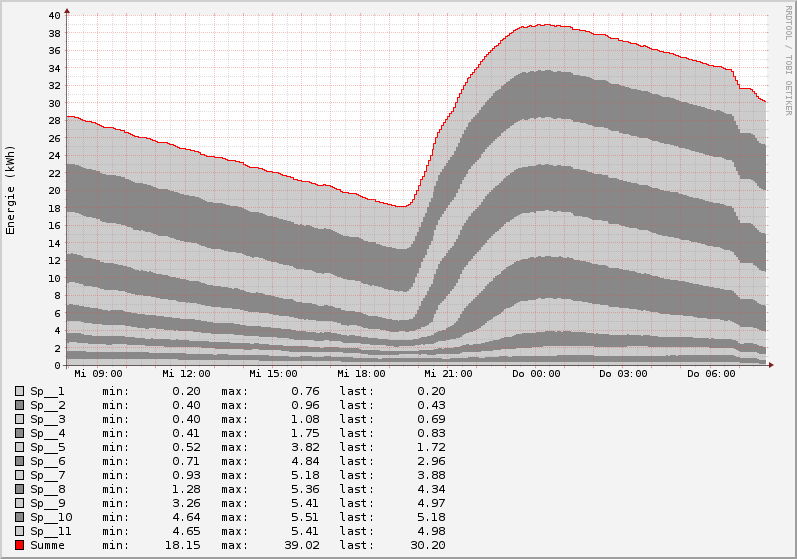Click the Summe last value 30.20

pyautogui.click(x=429, y=545)
